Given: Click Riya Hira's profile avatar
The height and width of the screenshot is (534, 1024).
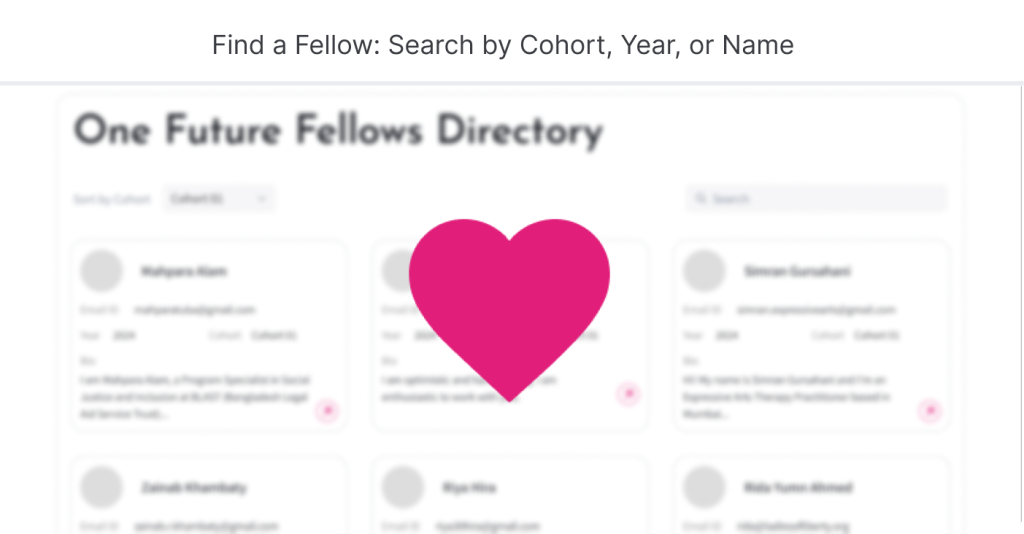Looking at the screenshot, I should coord(403,488).
